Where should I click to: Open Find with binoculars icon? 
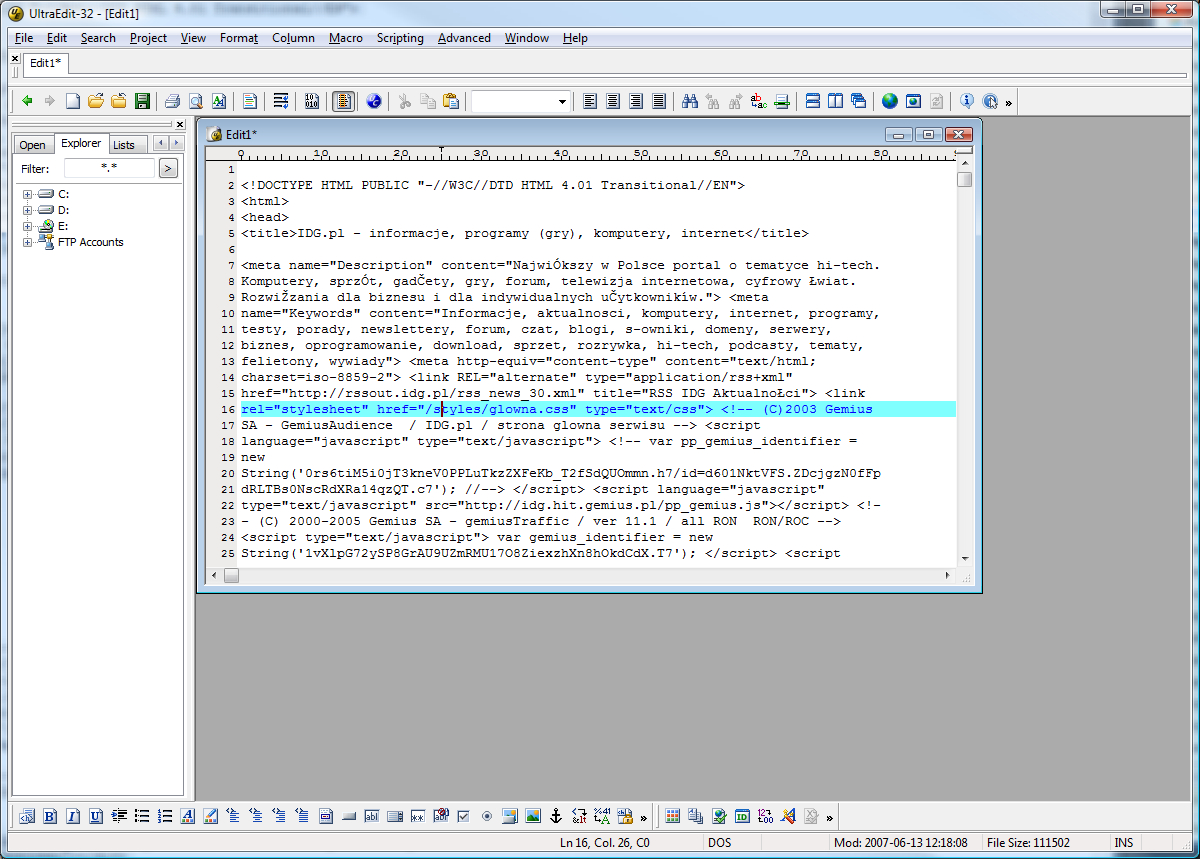point(689,101)
